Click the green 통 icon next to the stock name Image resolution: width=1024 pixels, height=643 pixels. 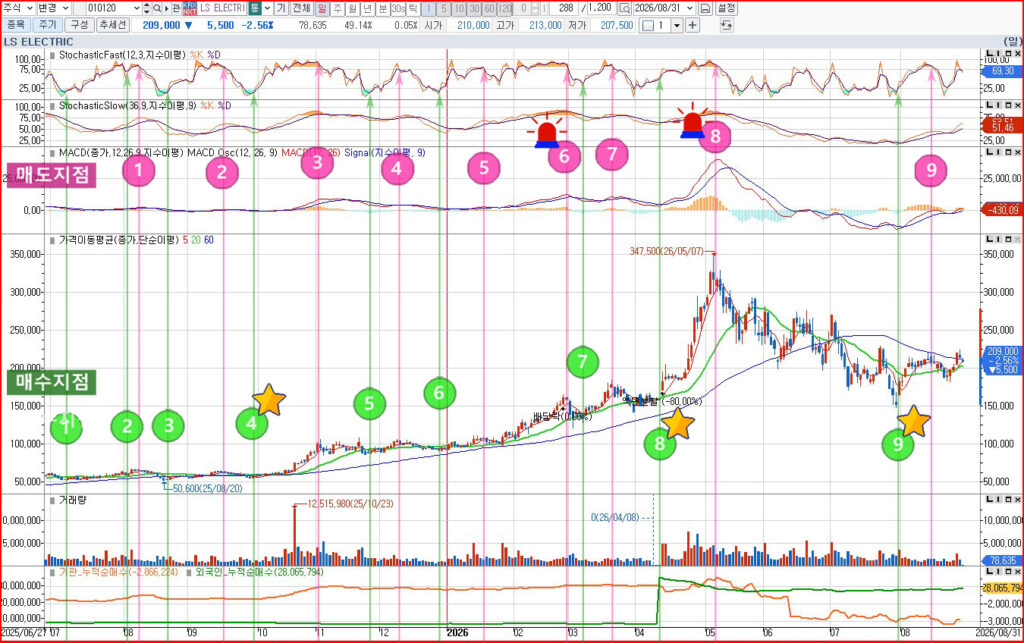click(255, 8)
